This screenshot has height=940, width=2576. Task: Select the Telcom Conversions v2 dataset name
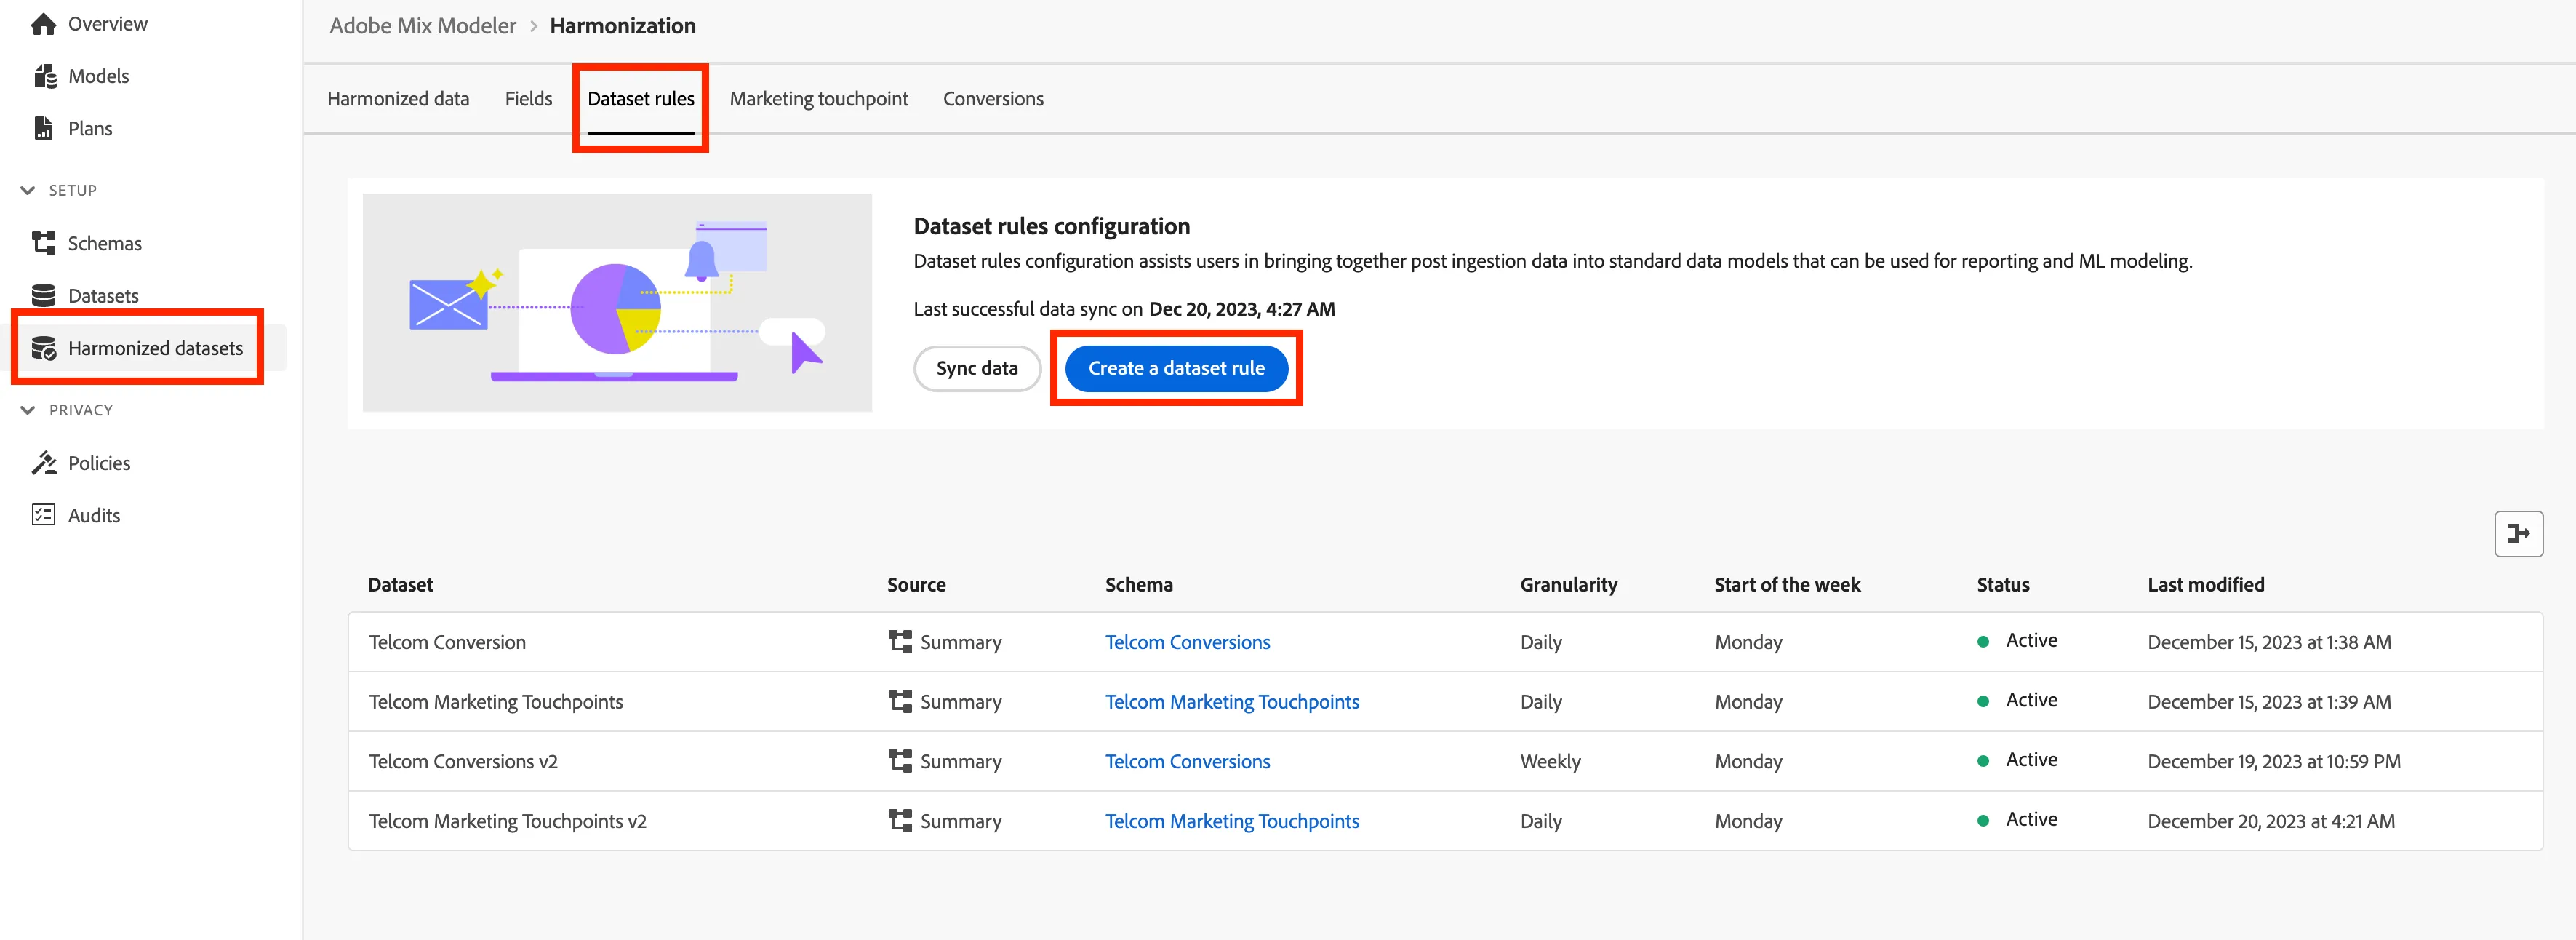click(463, 761)
